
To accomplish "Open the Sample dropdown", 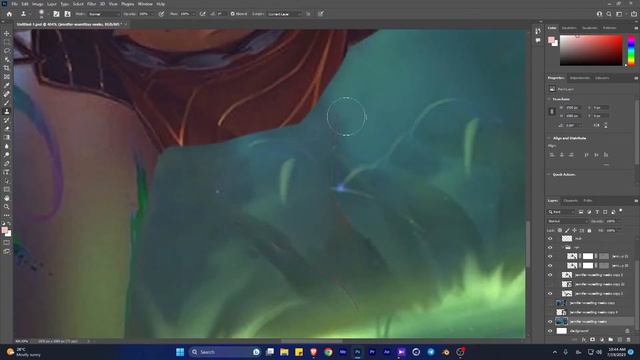I will coord(284,14).
